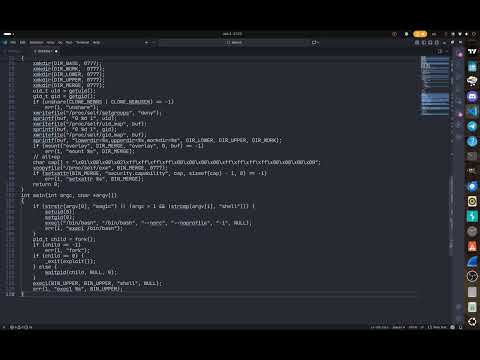
Task: Click the unsaved dot on editor tab
Action: pos(56,51)
